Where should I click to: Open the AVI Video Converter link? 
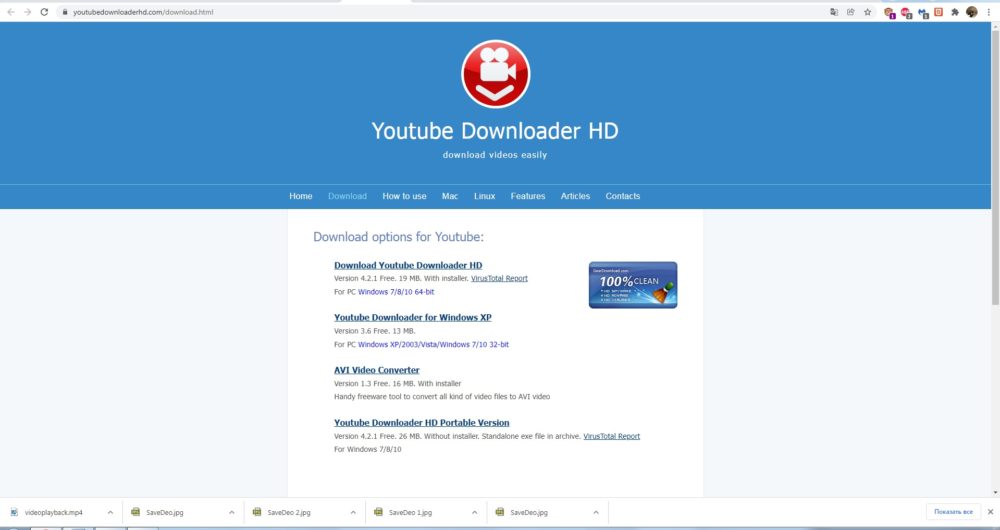point(376,370)
